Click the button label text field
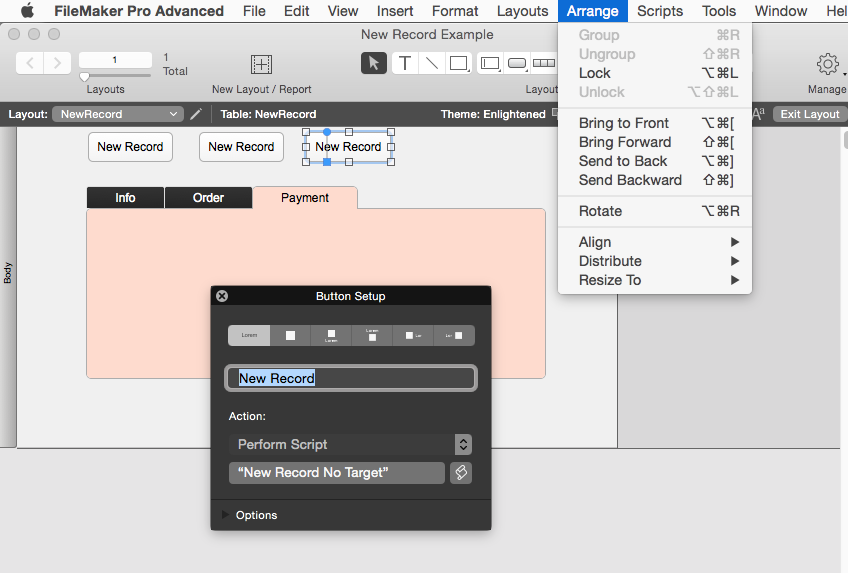 pos(351,378)
